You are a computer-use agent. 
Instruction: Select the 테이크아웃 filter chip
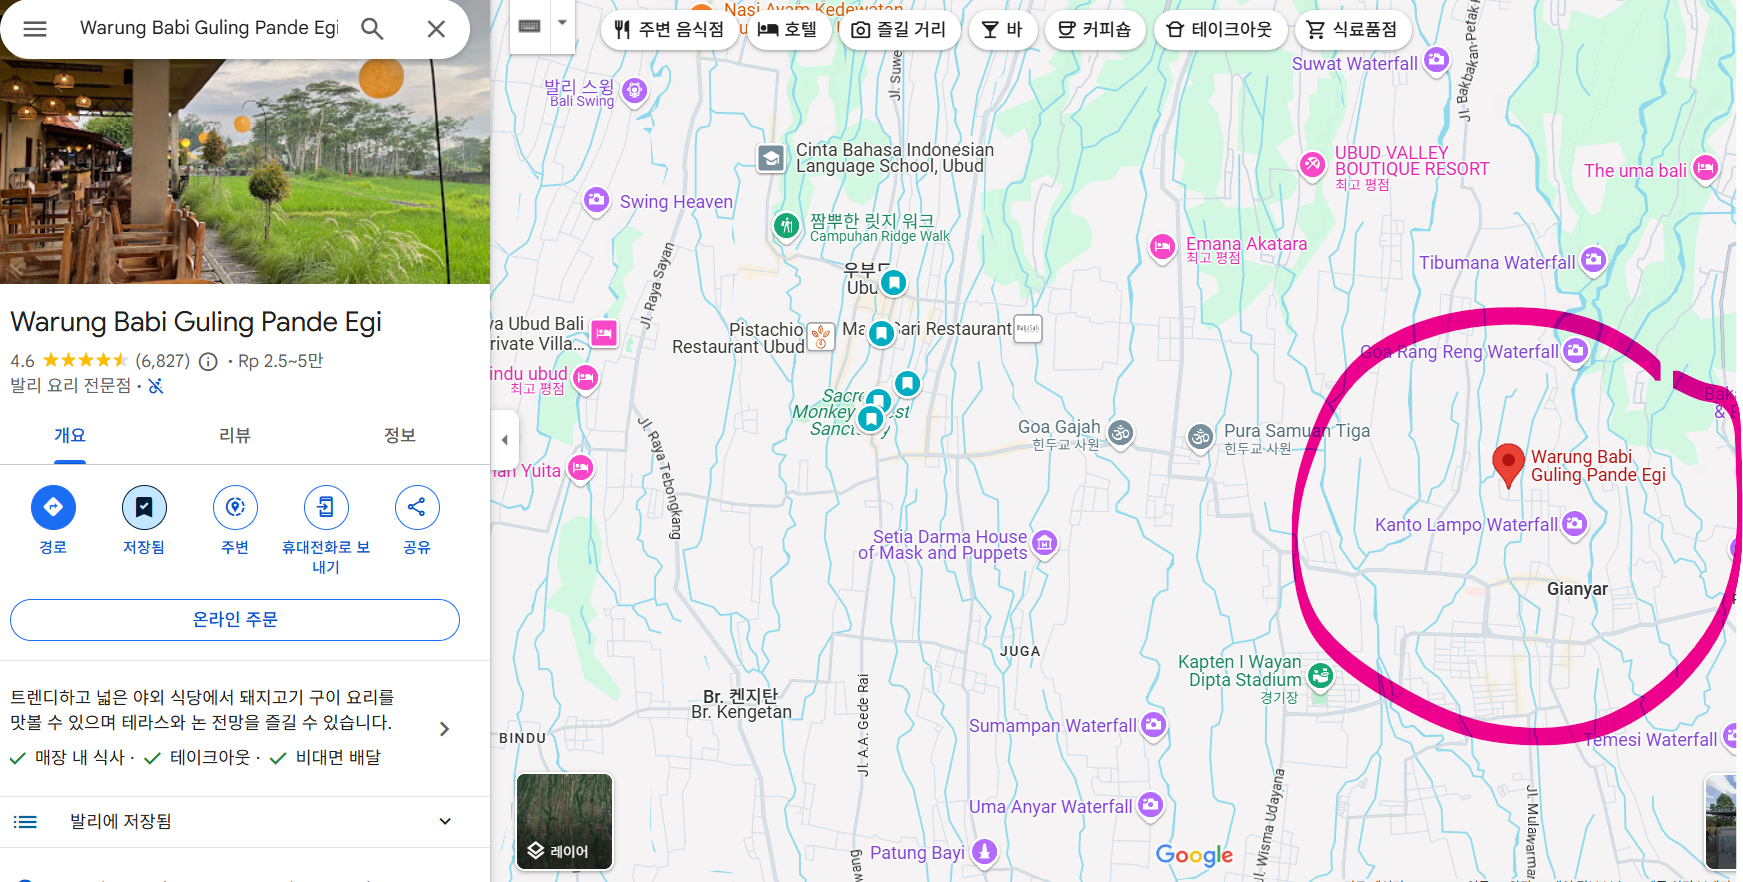[x=1220, y=30]
